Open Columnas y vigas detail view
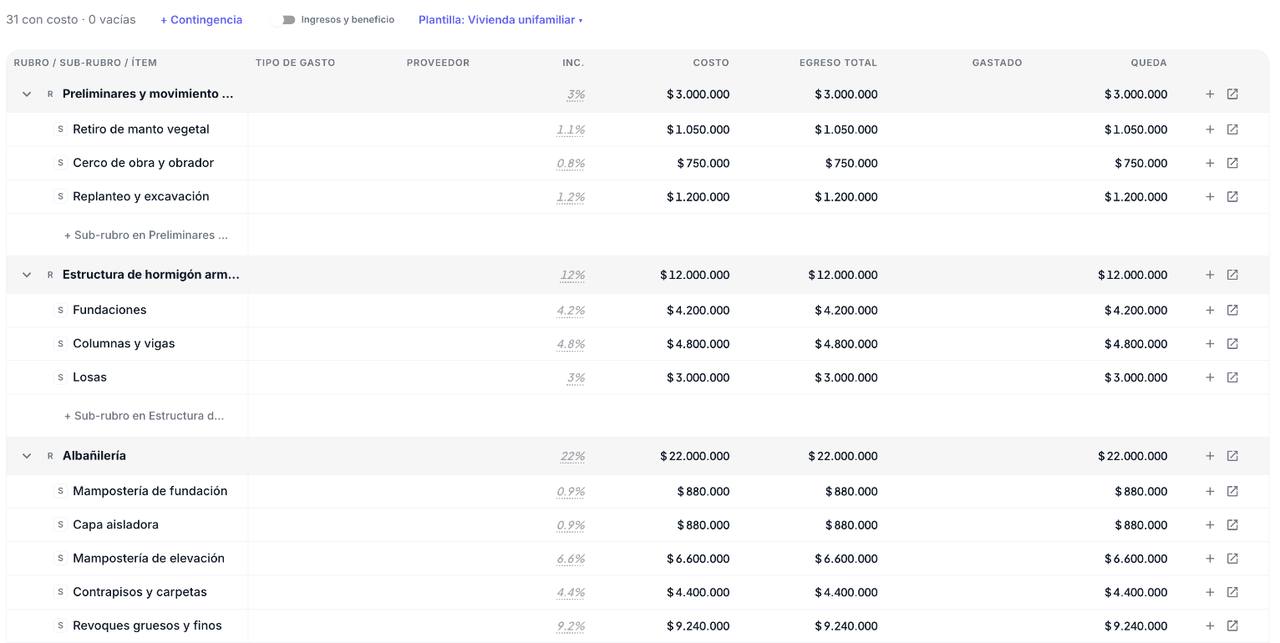1280x643 pixels. [x=1232, y=344]
